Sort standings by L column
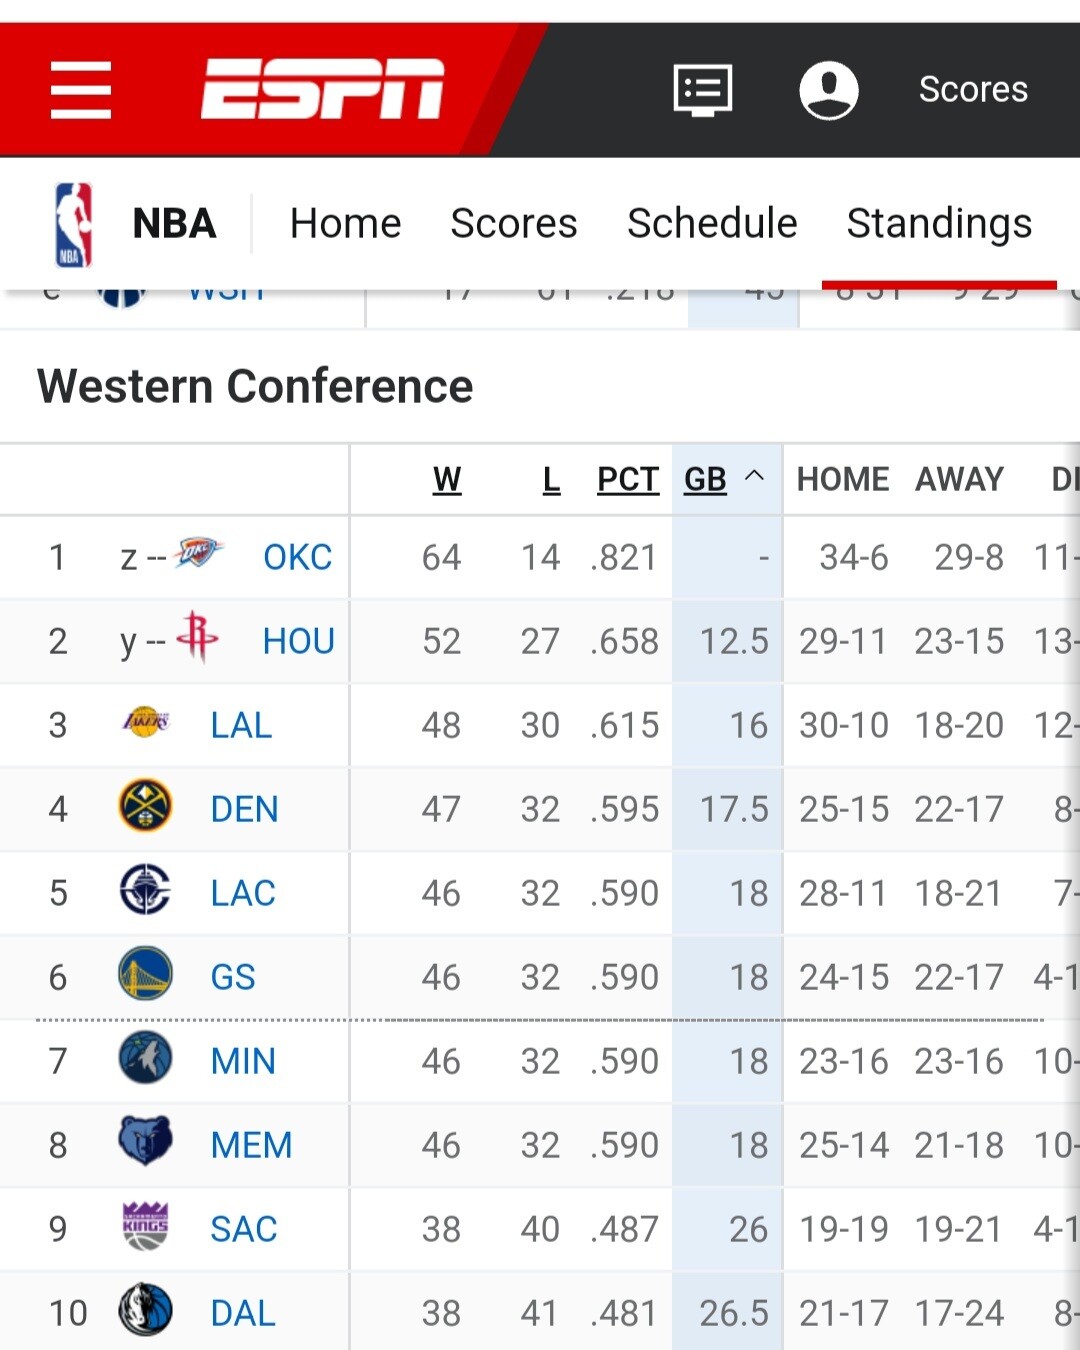The image size is (1080, 1350). pos(551,480)
